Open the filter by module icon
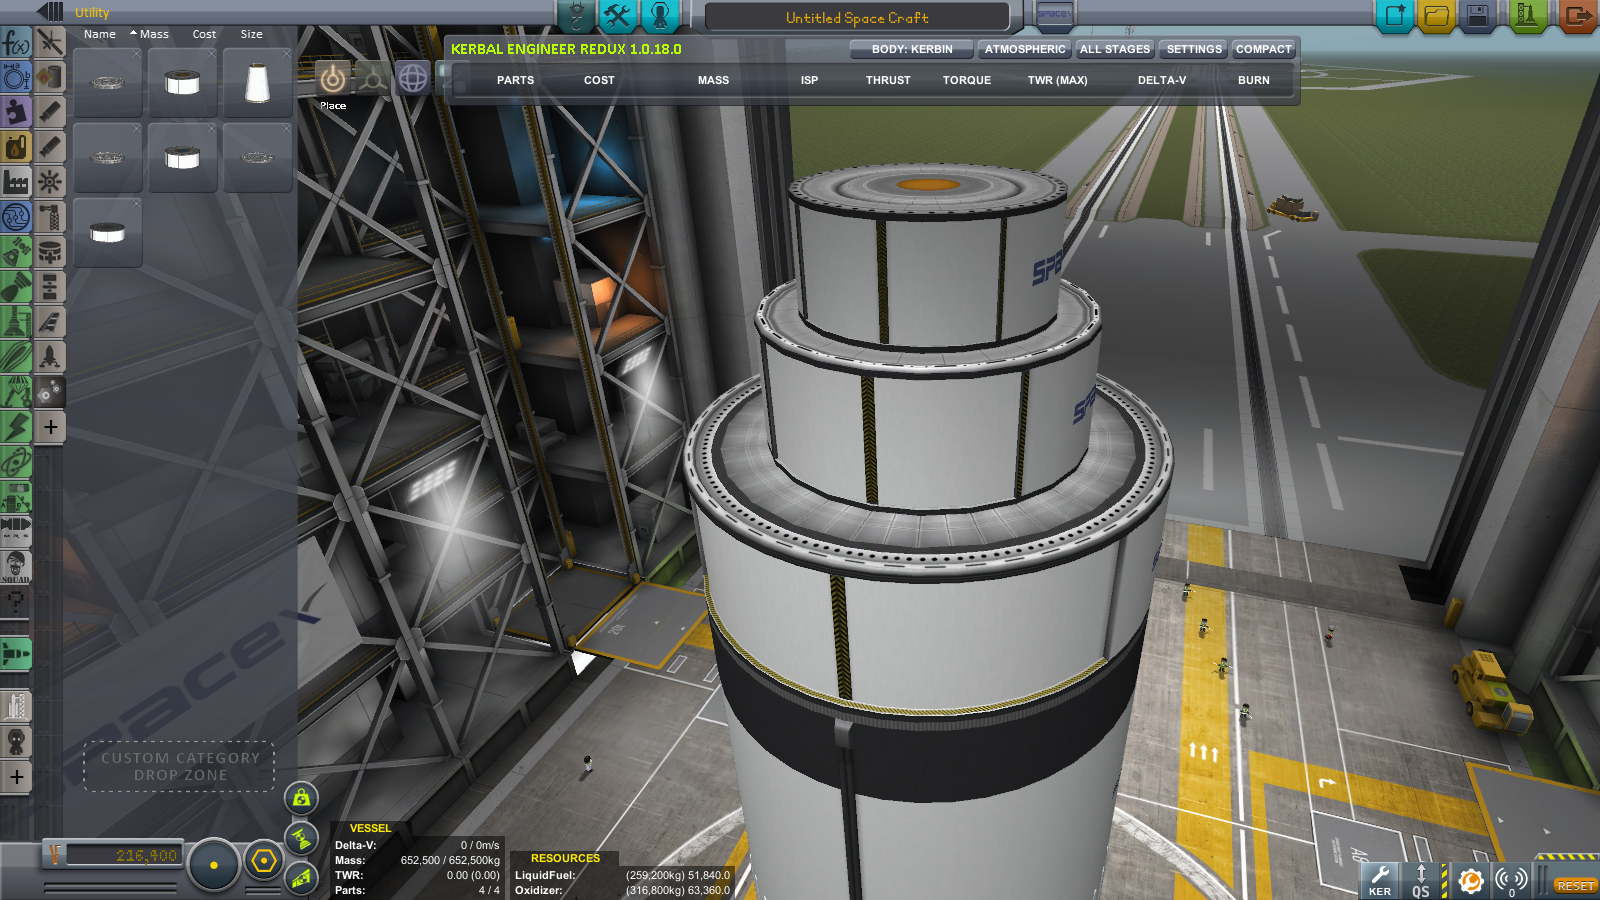The height and width of the screenshot is (900, 1600). click(x=16, y=77)
